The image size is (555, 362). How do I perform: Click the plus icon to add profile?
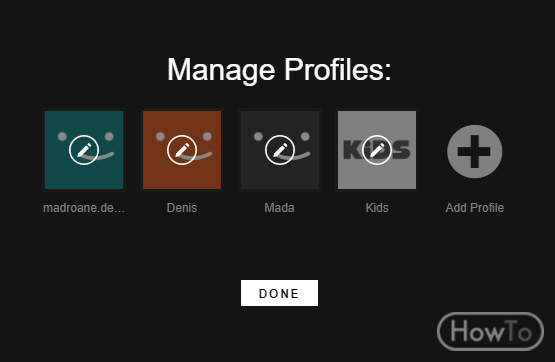[474, 151]
